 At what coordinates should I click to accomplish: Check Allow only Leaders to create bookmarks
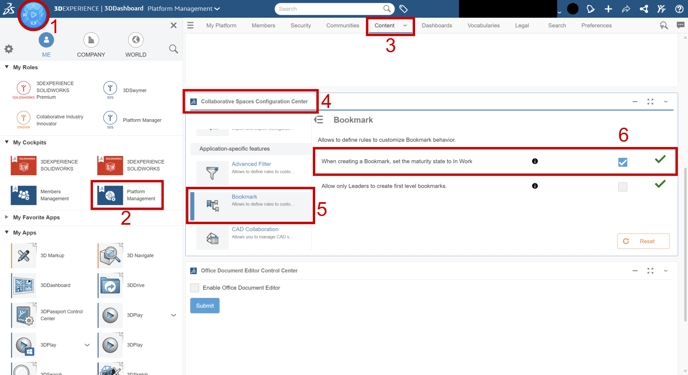[x=623, y=187]
